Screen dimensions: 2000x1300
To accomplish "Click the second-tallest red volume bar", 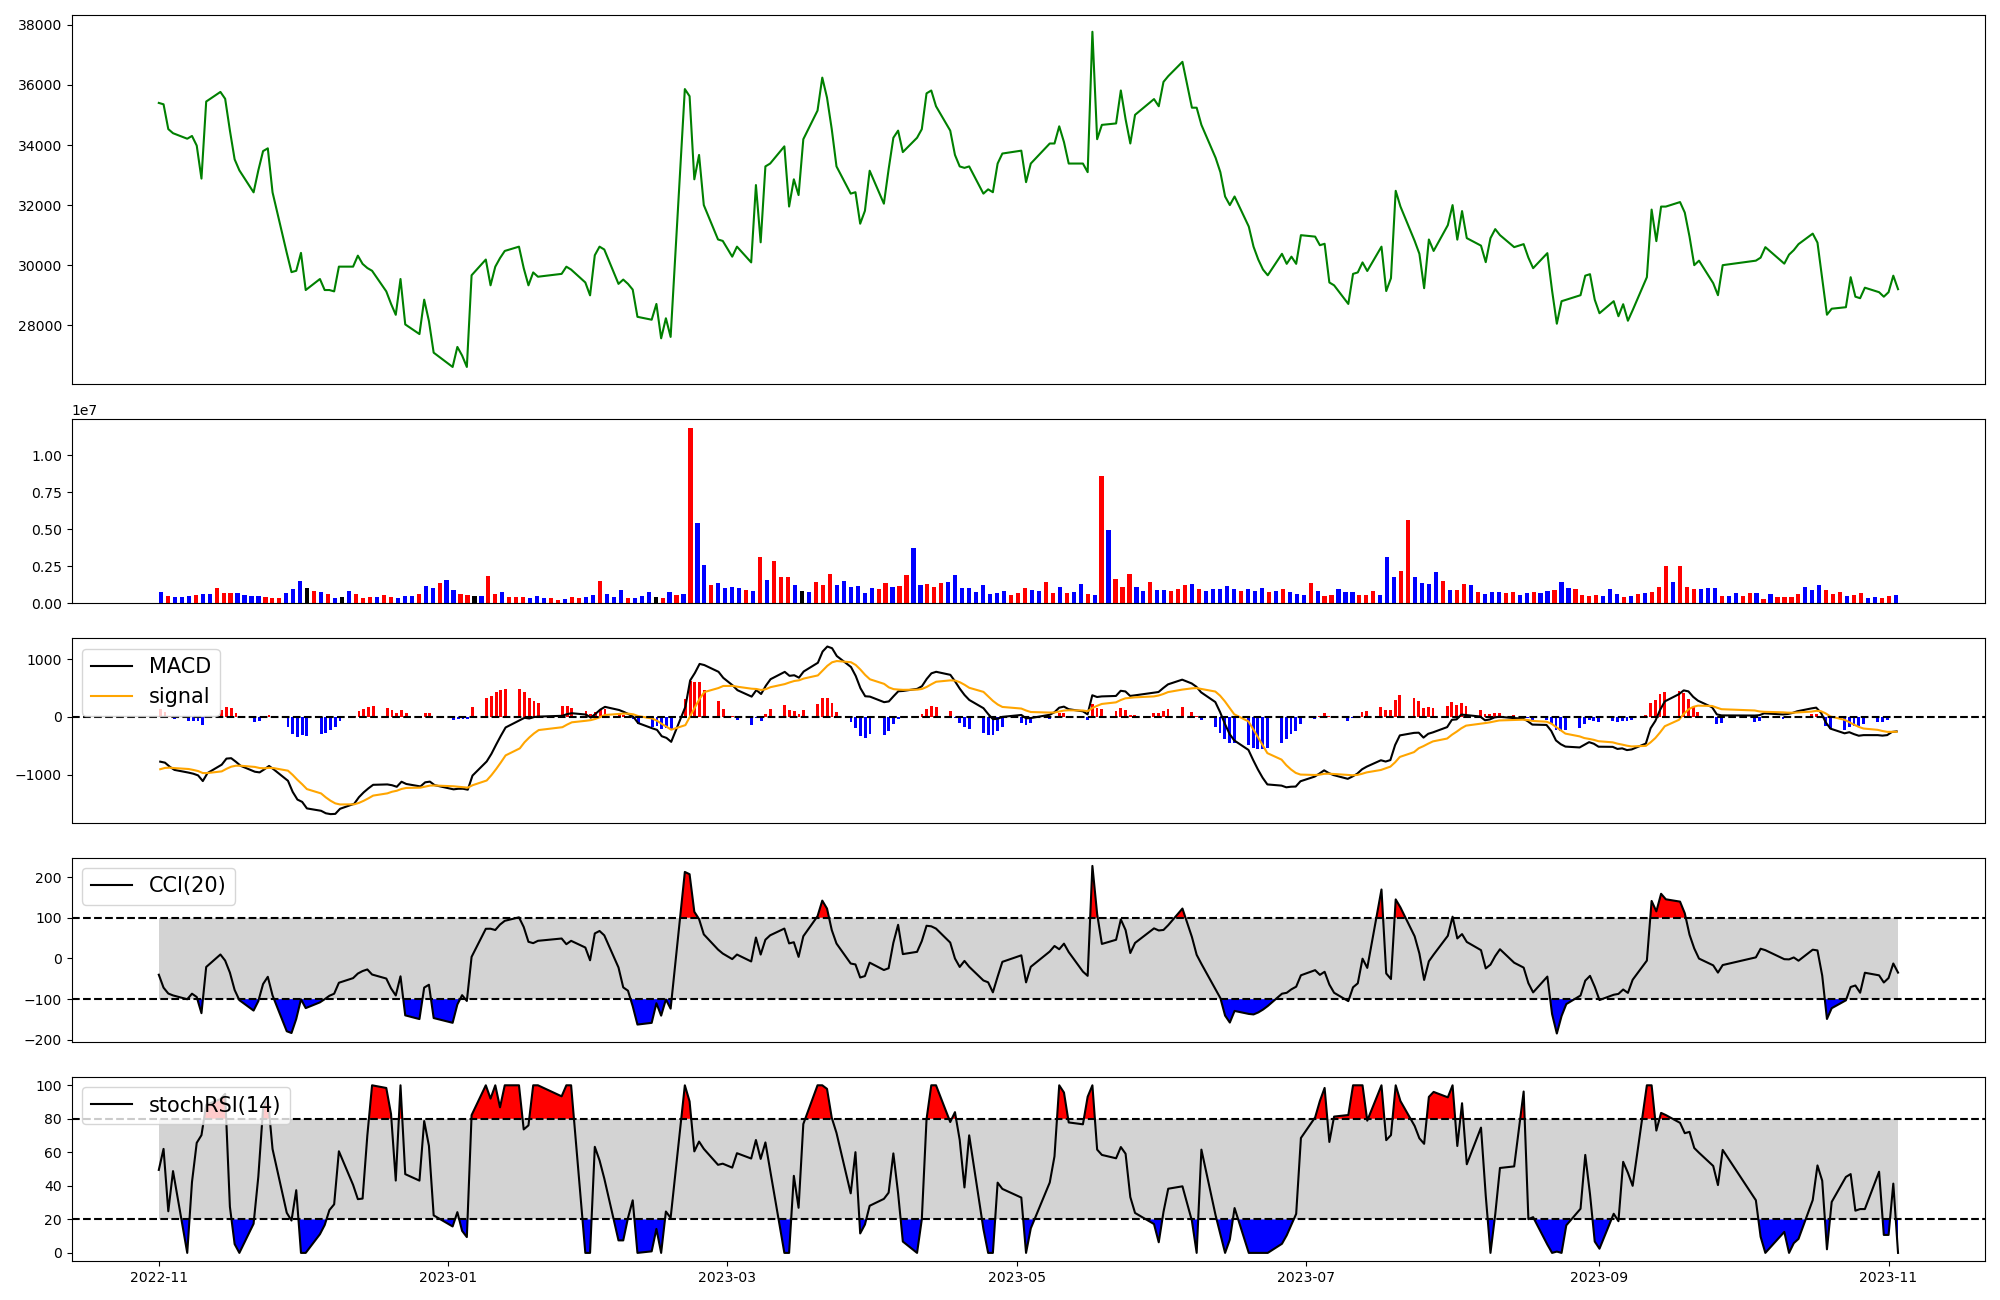I will pyautogui.click(x=1101, y=540).
